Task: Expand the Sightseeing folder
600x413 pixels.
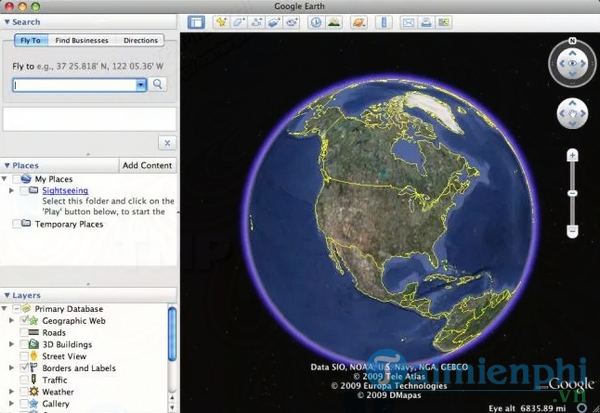Action: point(11,190)
